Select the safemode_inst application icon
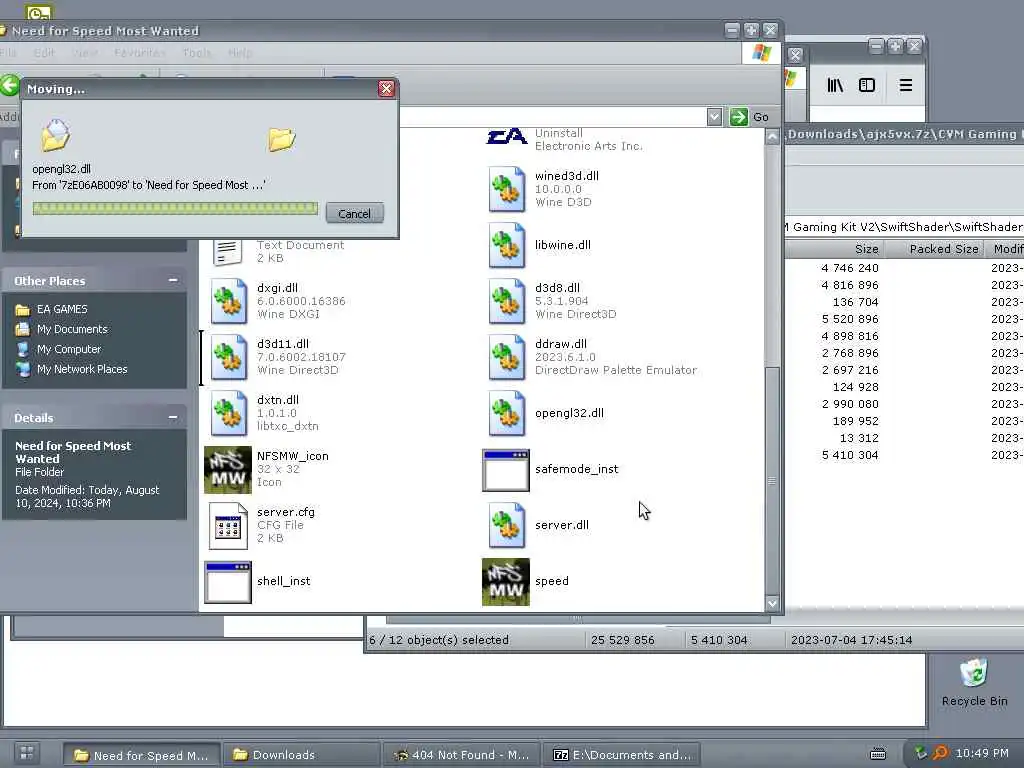Viewport: 1024px width, 768px height. 505,470
